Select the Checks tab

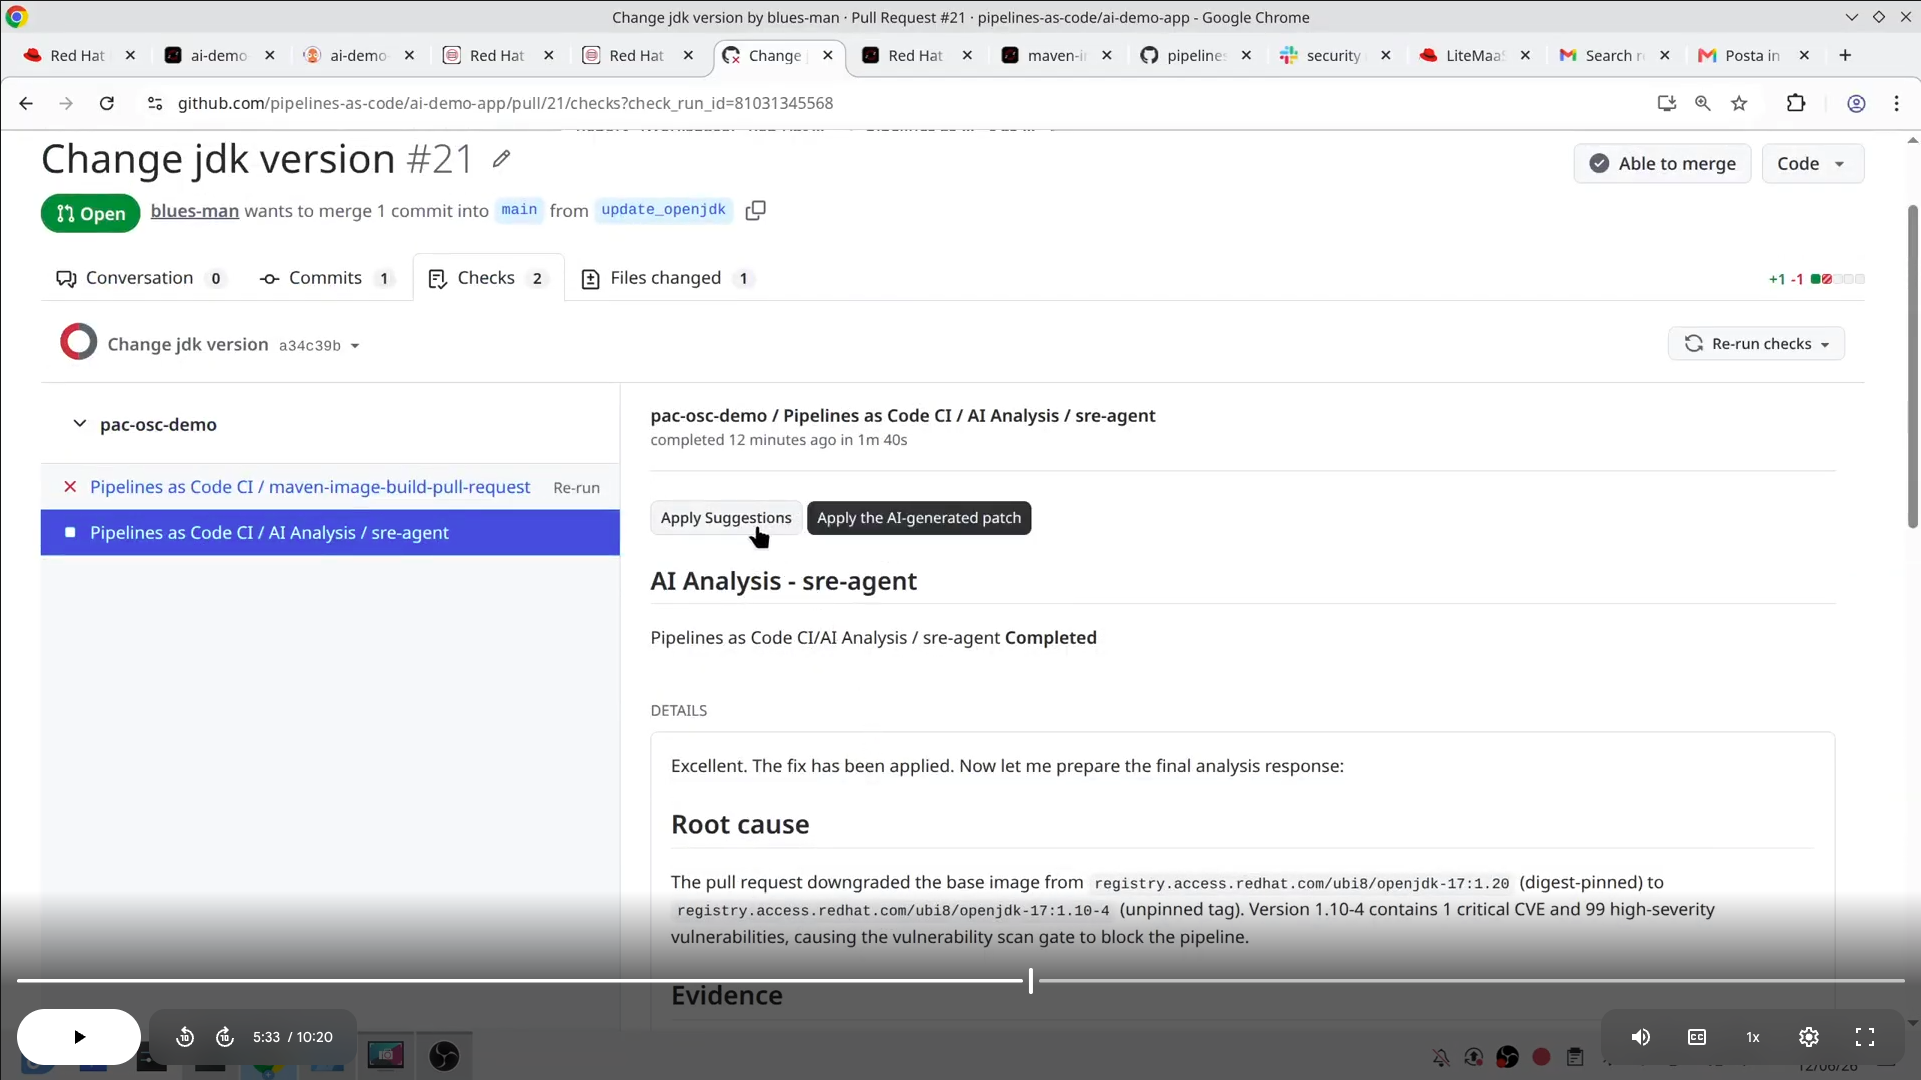(x=487, y=278)
